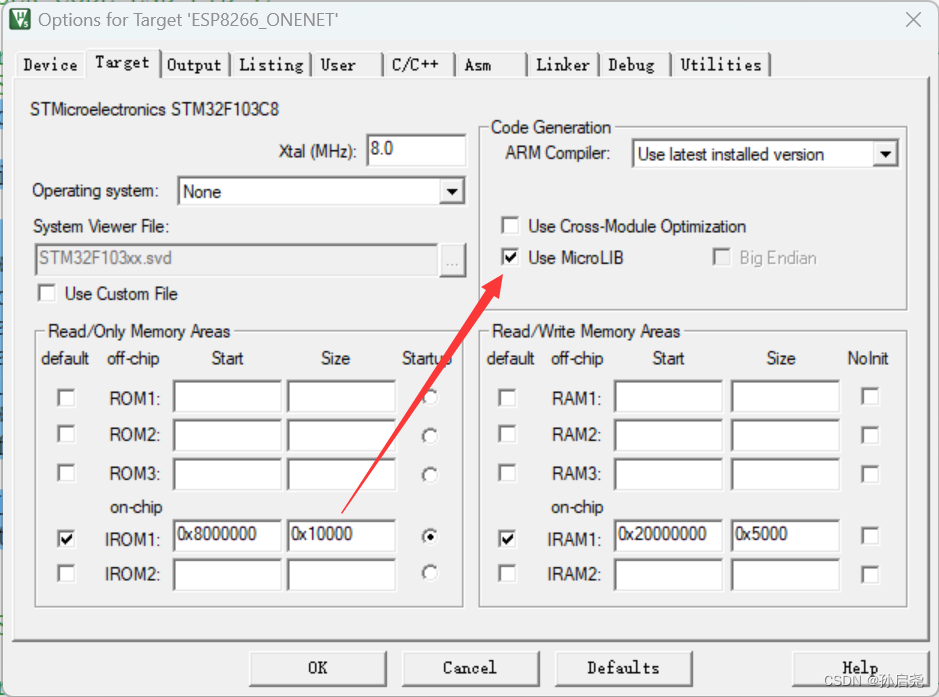Select the IROM1 Startup radio button

[x=429, y=536]
